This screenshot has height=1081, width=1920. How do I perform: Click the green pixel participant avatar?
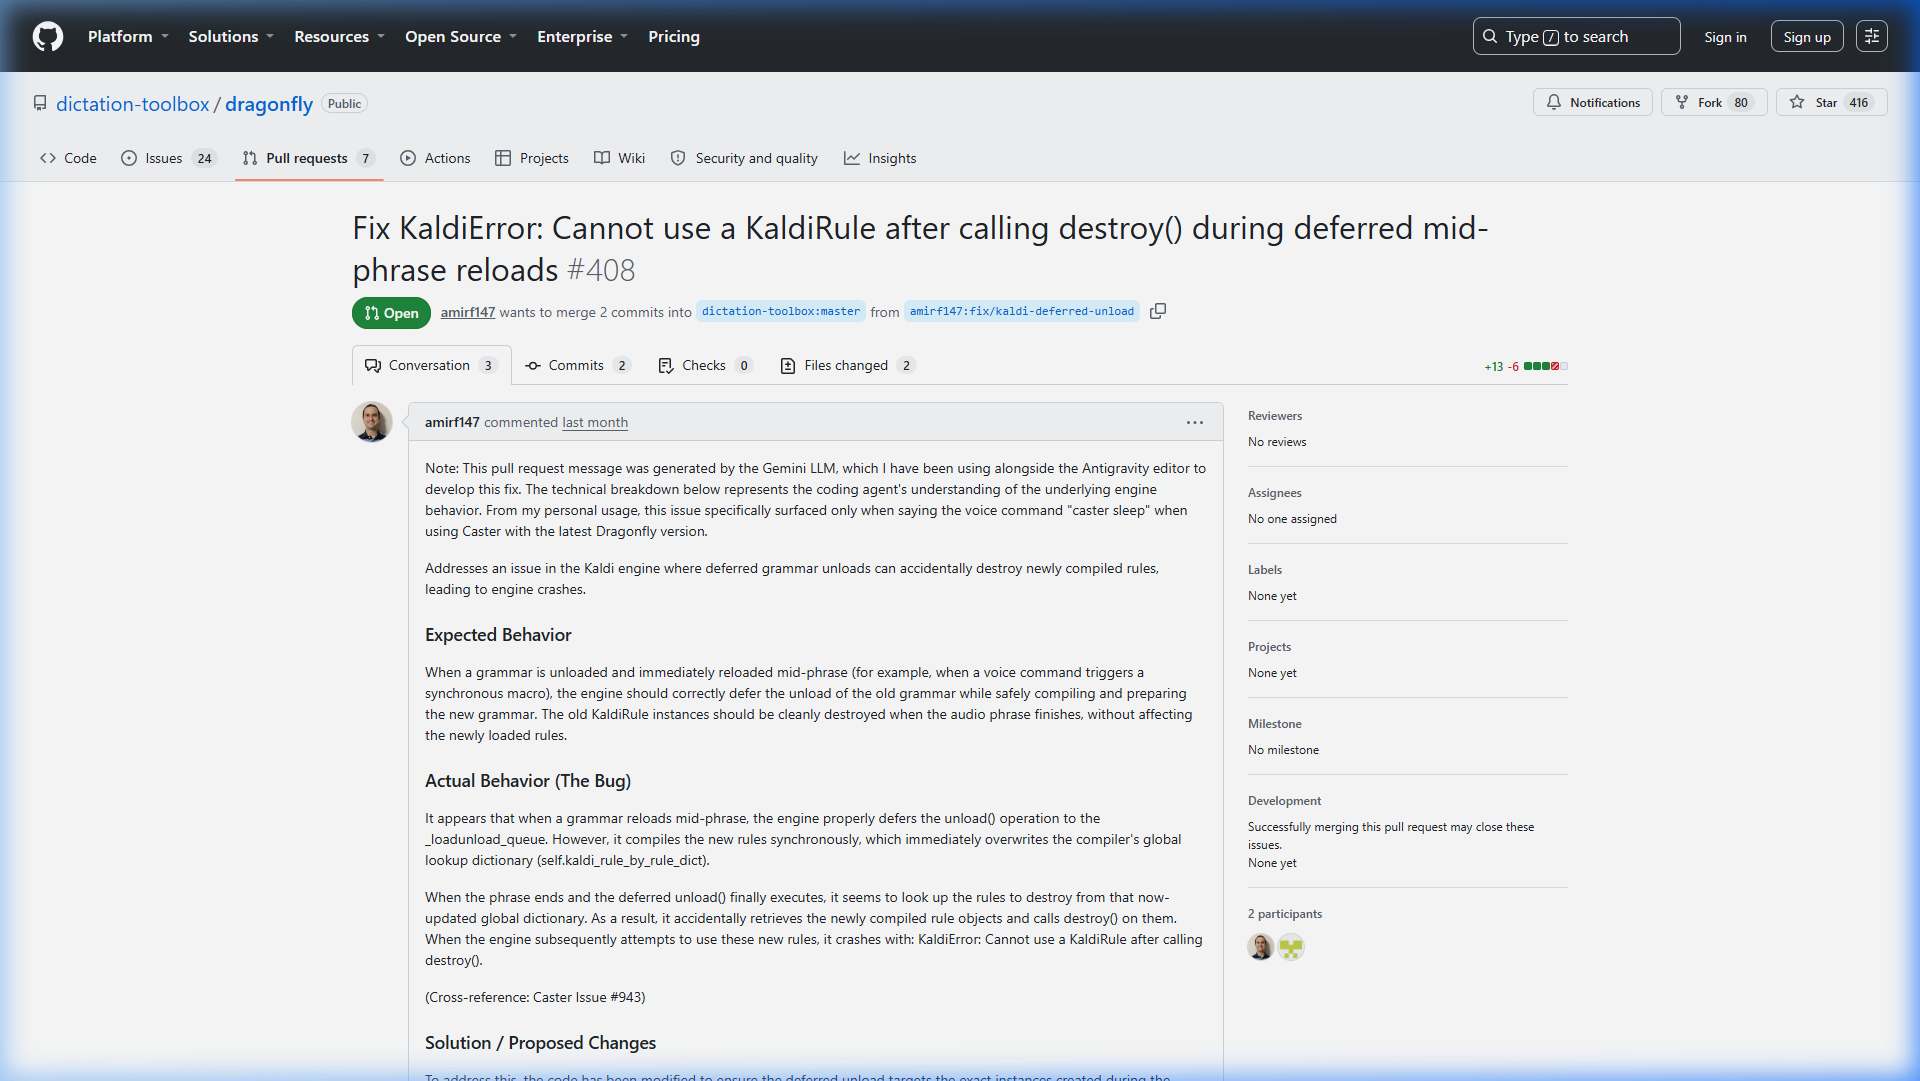pyautogui.click(x=1292, y=947)
